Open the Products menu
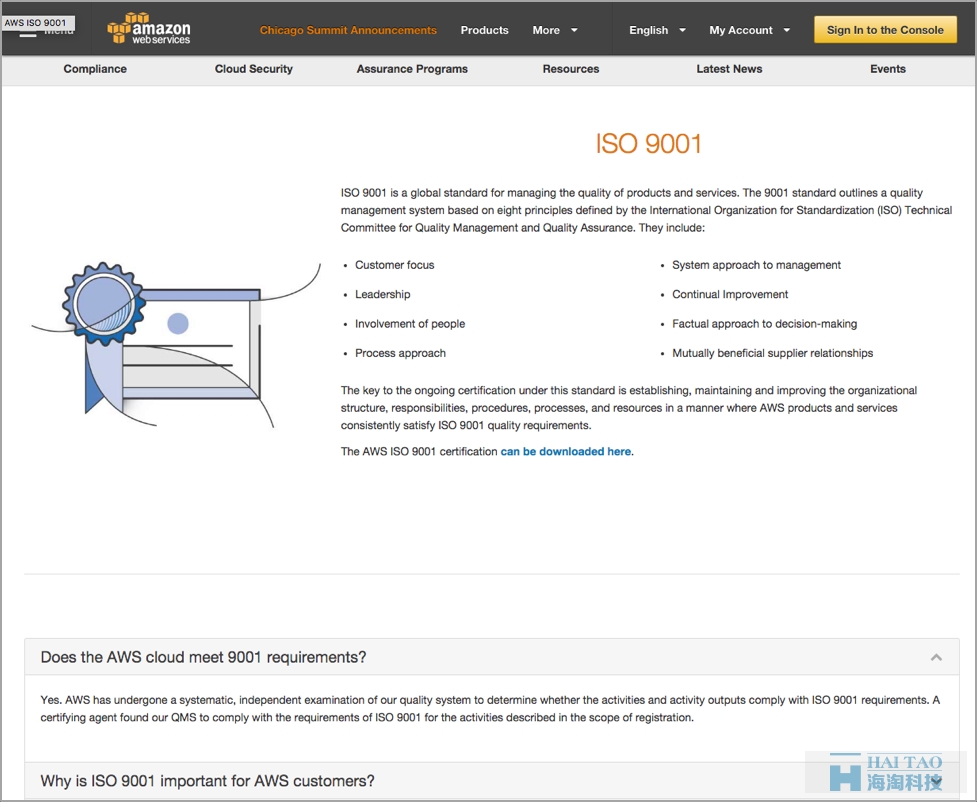This screenshot has height=802, width=977. click(x=484, y=30)
